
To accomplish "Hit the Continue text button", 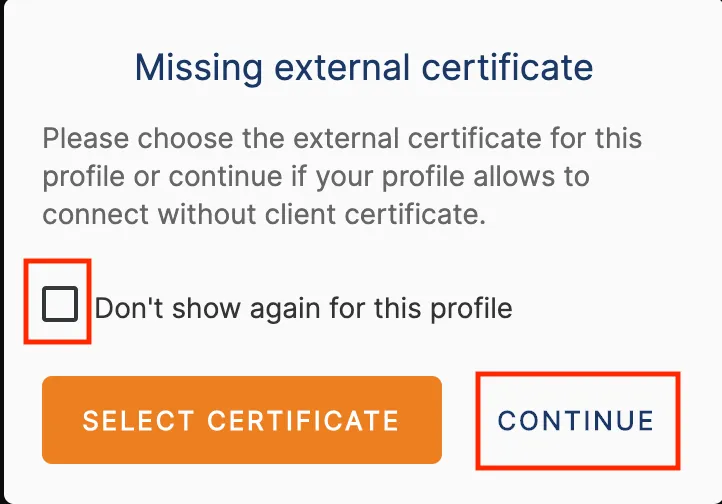I will [576, 420].
